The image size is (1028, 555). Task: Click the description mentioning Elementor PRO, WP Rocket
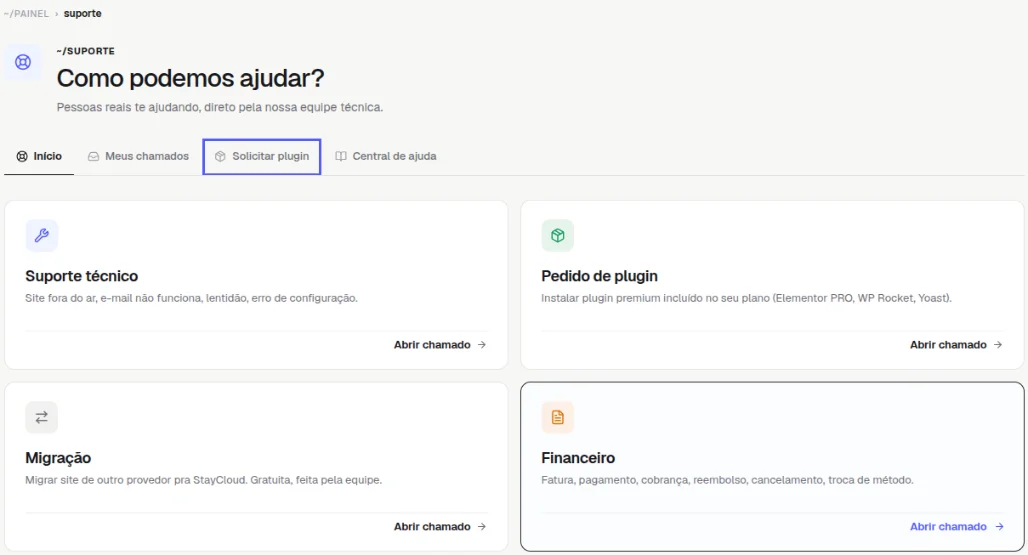(x=746, y=298)
